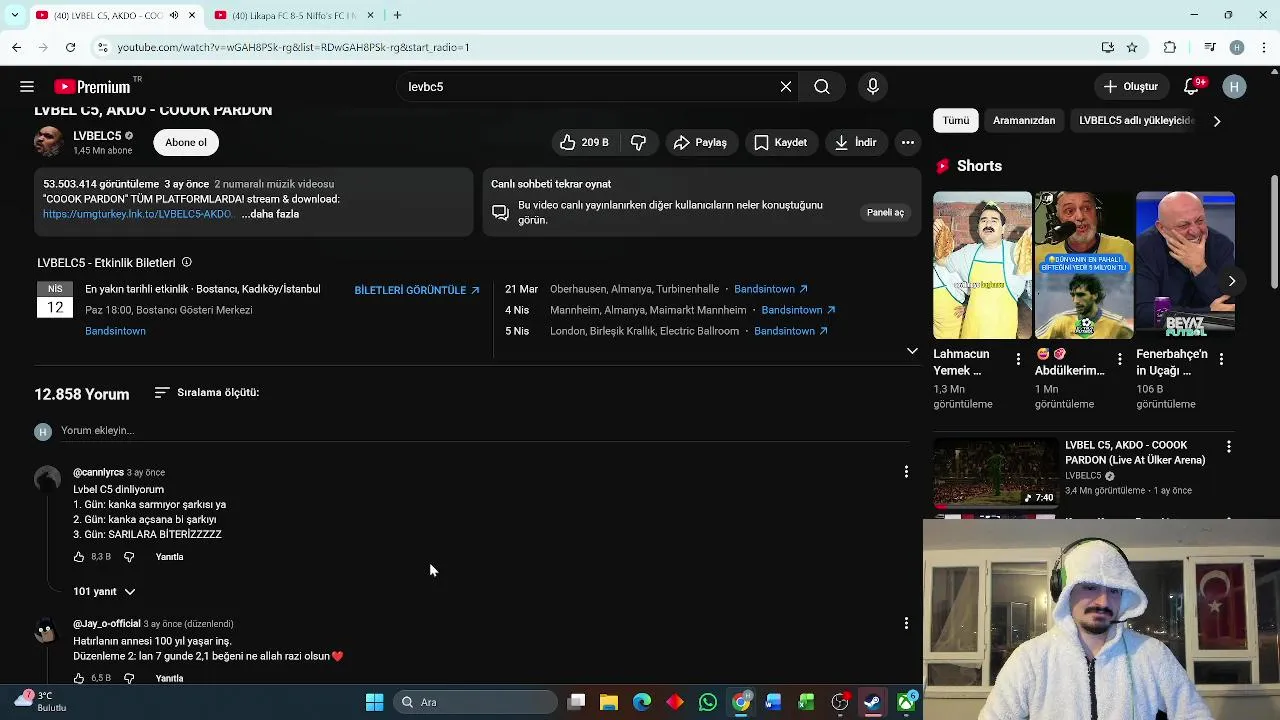1280x720 pixels.
Task: Open options for Live At Ülker Arena video
Action: tap(1229, 447)
